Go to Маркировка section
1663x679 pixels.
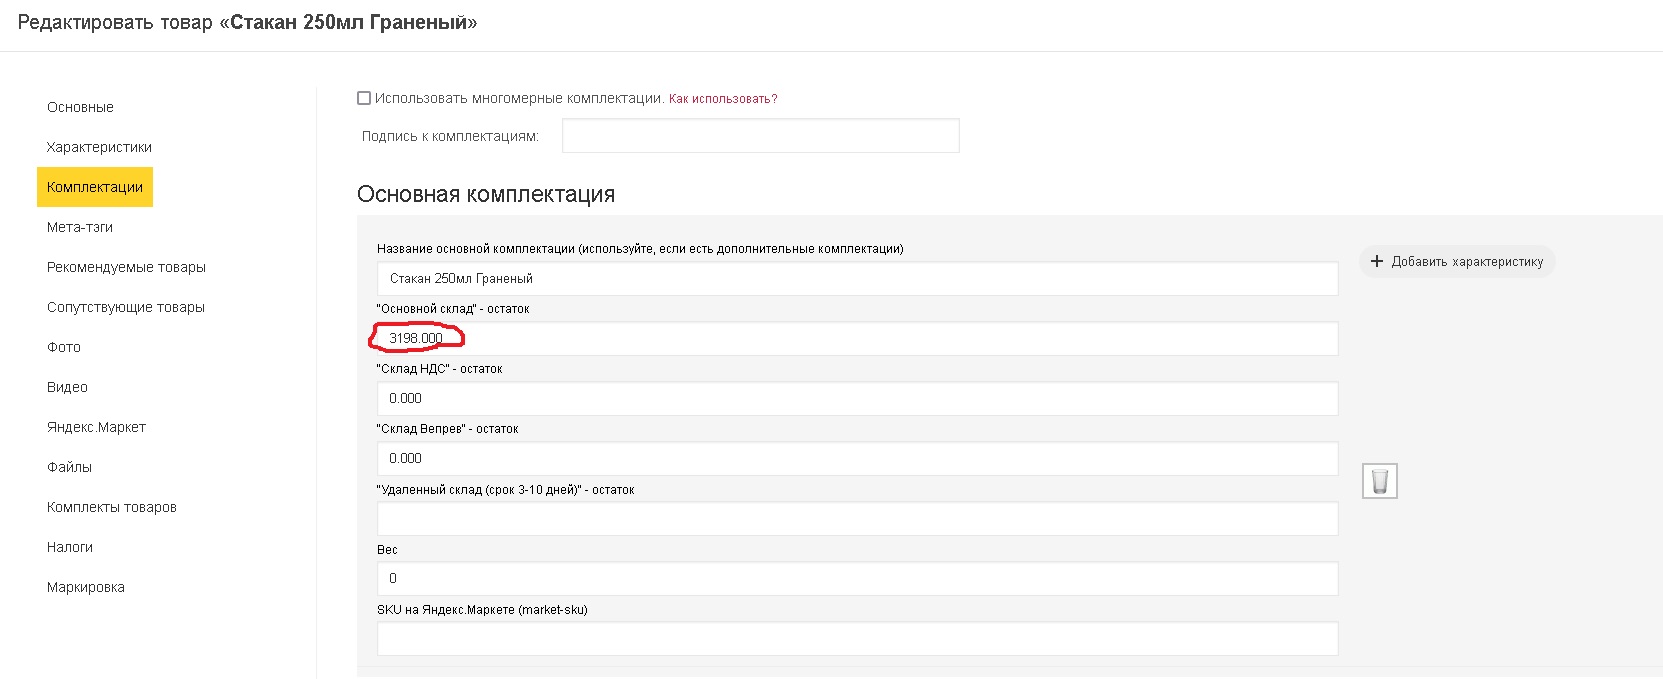click(86, 587)
